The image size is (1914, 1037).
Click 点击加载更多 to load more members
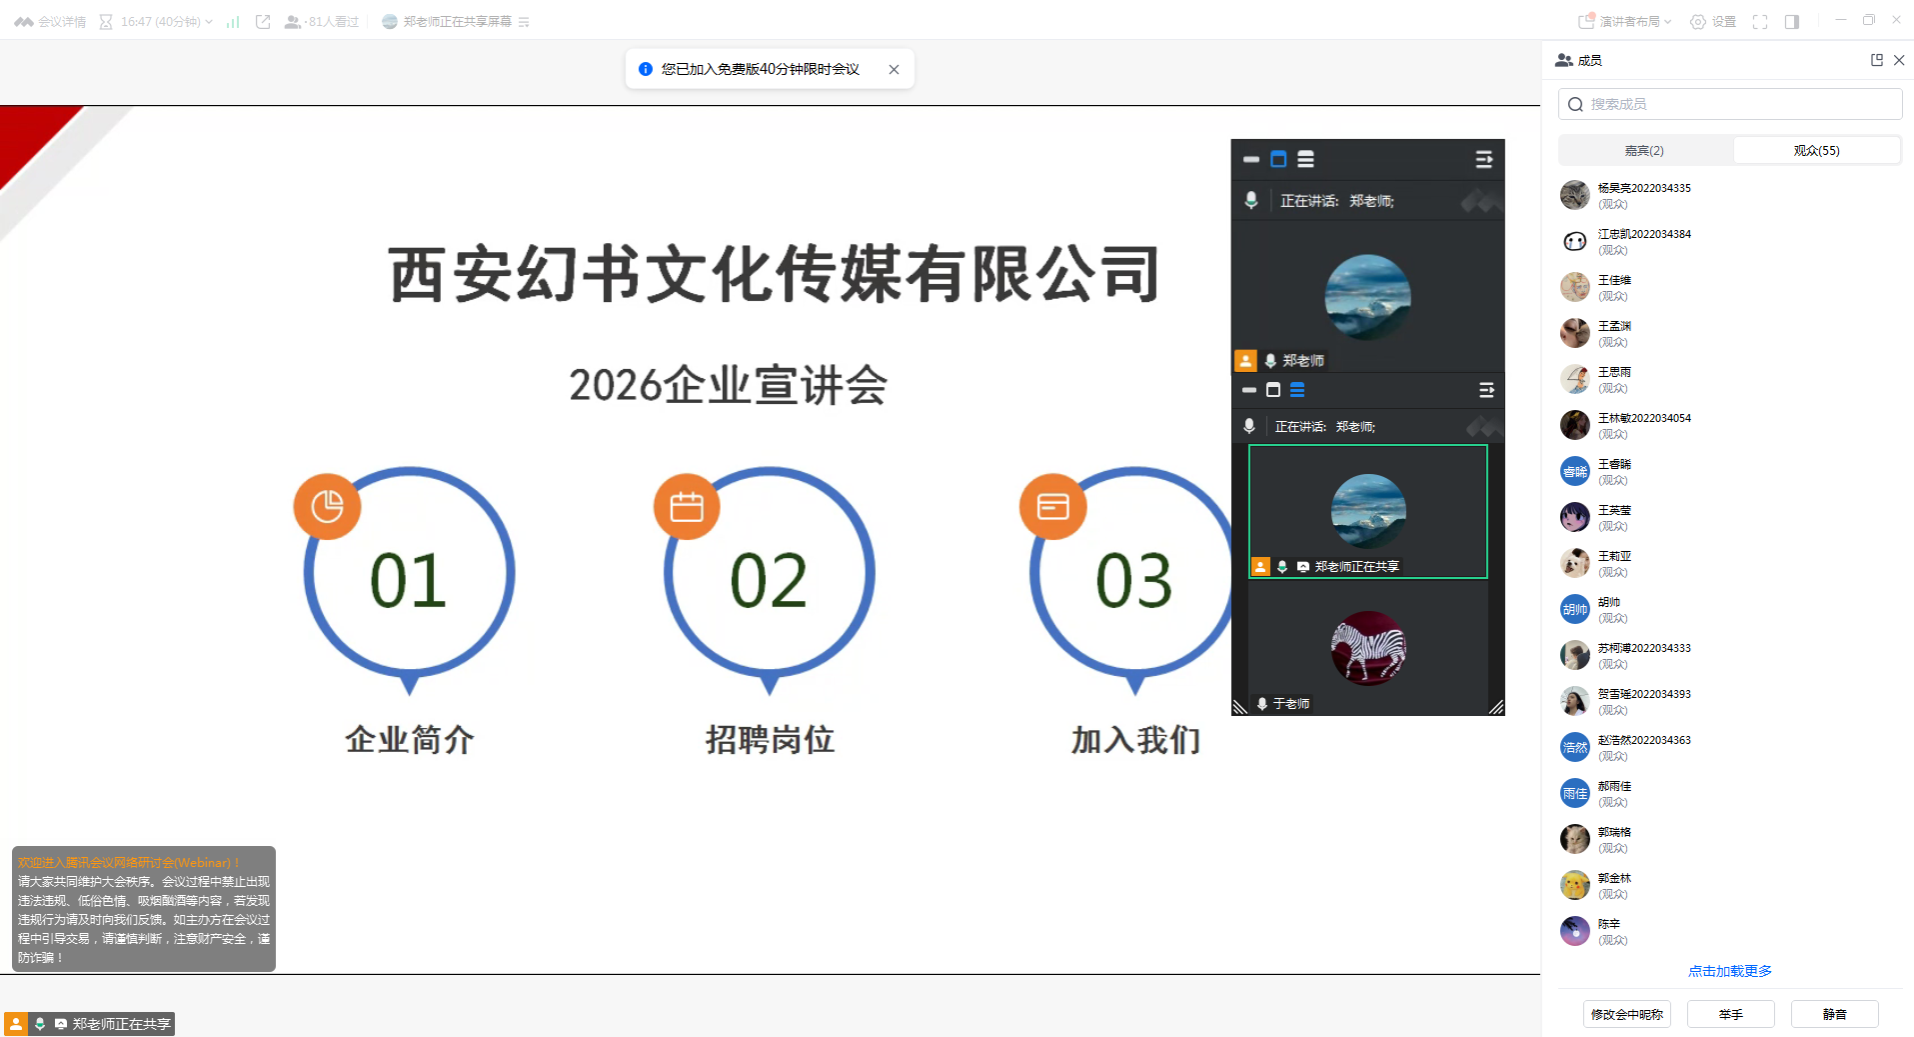coord(1730,971)
